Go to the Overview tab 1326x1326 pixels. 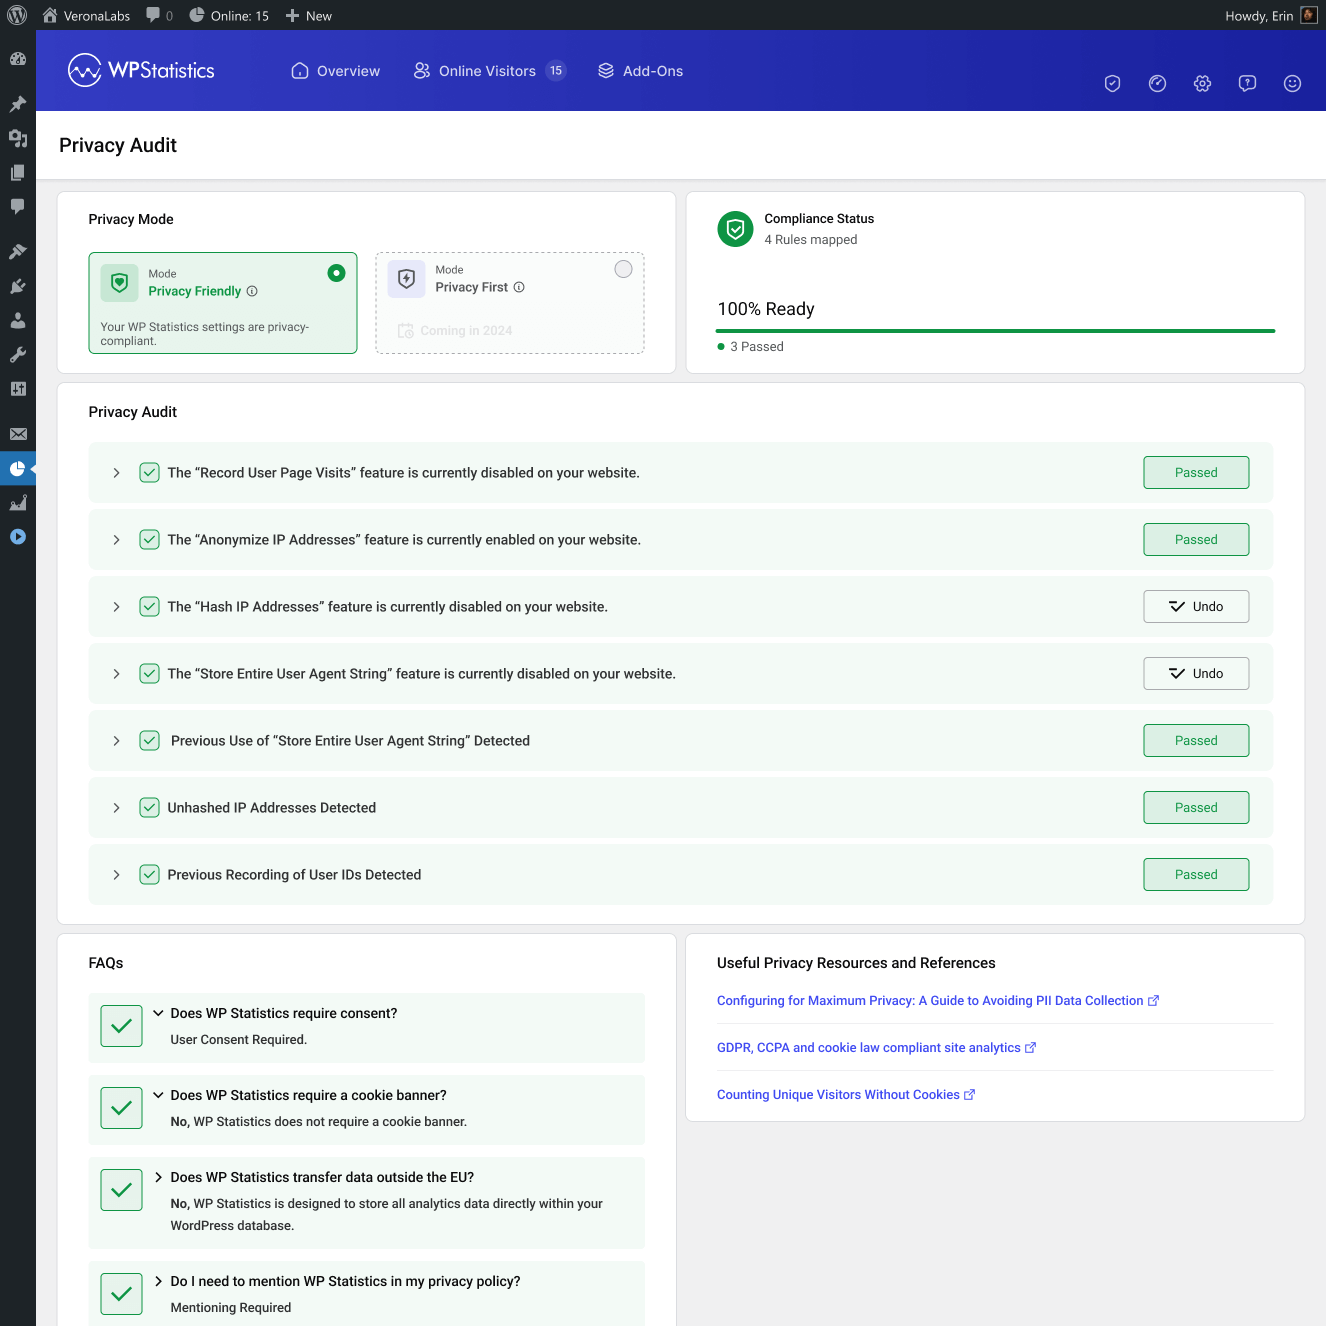pos(335,71)
